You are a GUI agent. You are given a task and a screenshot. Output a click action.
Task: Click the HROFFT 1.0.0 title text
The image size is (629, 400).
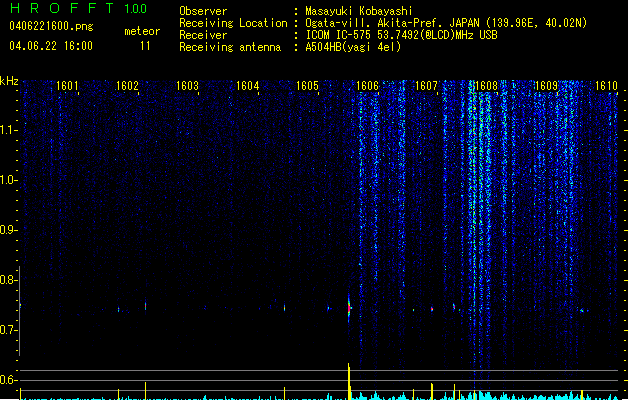point(78,8)
